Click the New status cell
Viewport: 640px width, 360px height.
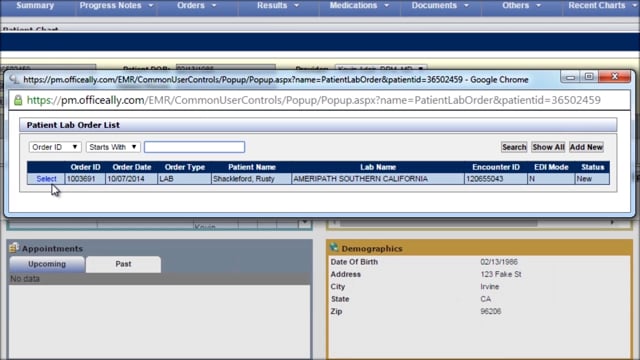pos(592,179)
